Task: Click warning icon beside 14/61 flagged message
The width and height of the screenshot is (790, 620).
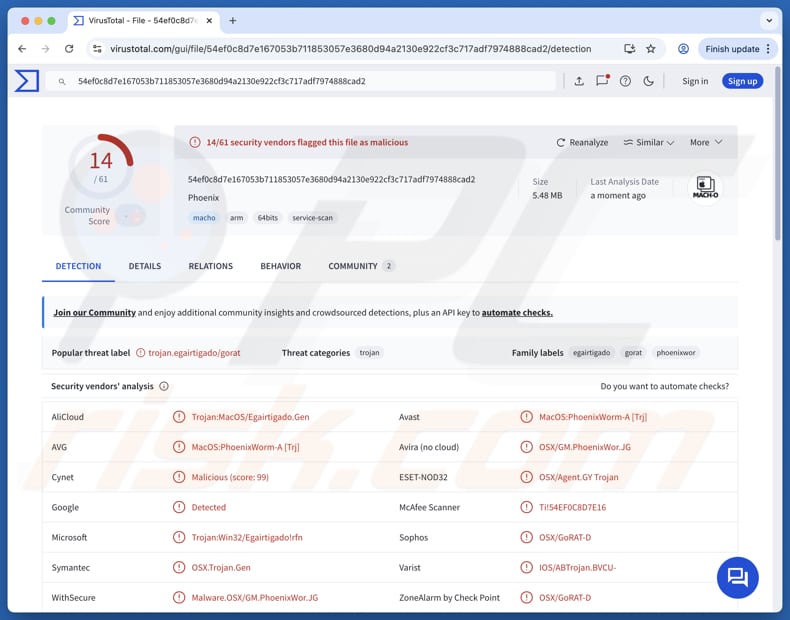Action: pos(195,143)
